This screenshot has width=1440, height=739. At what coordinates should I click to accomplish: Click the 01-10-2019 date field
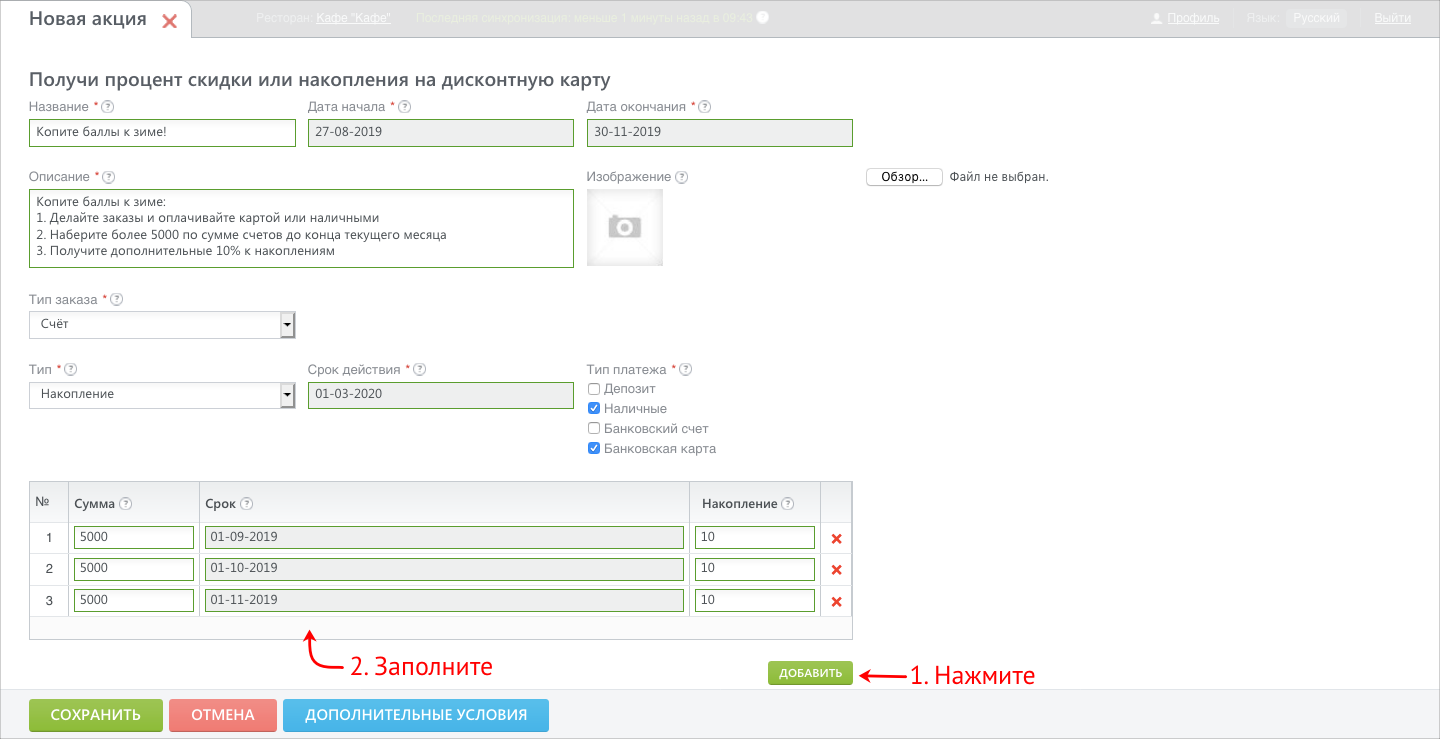444,569
